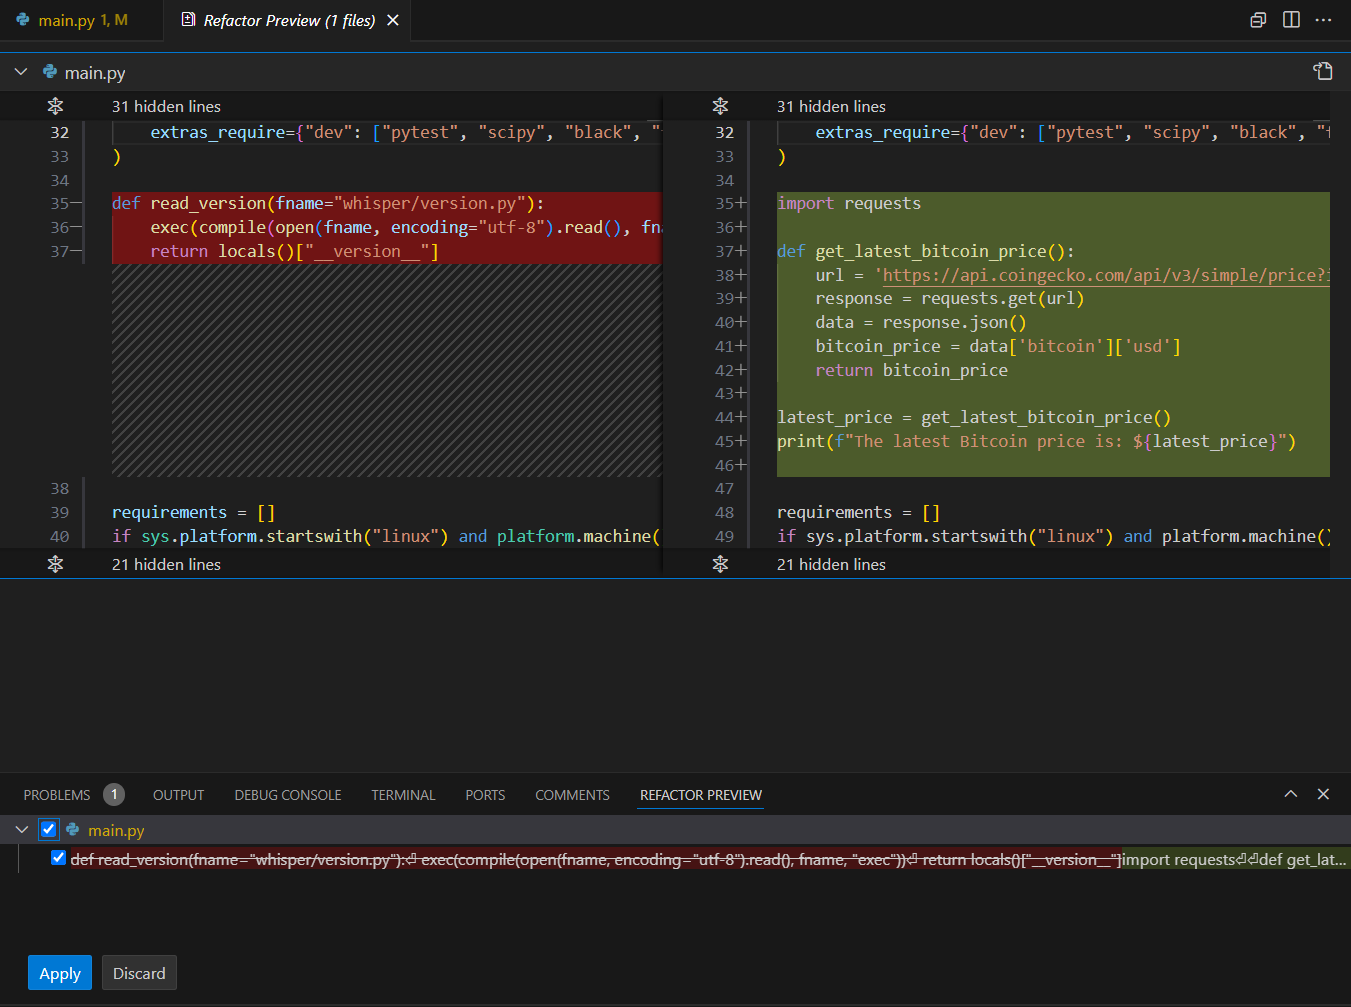Open the More Actions ellipsis menu
This screenshot has height=1007, width=1351.
click(x=1324, y=20)
